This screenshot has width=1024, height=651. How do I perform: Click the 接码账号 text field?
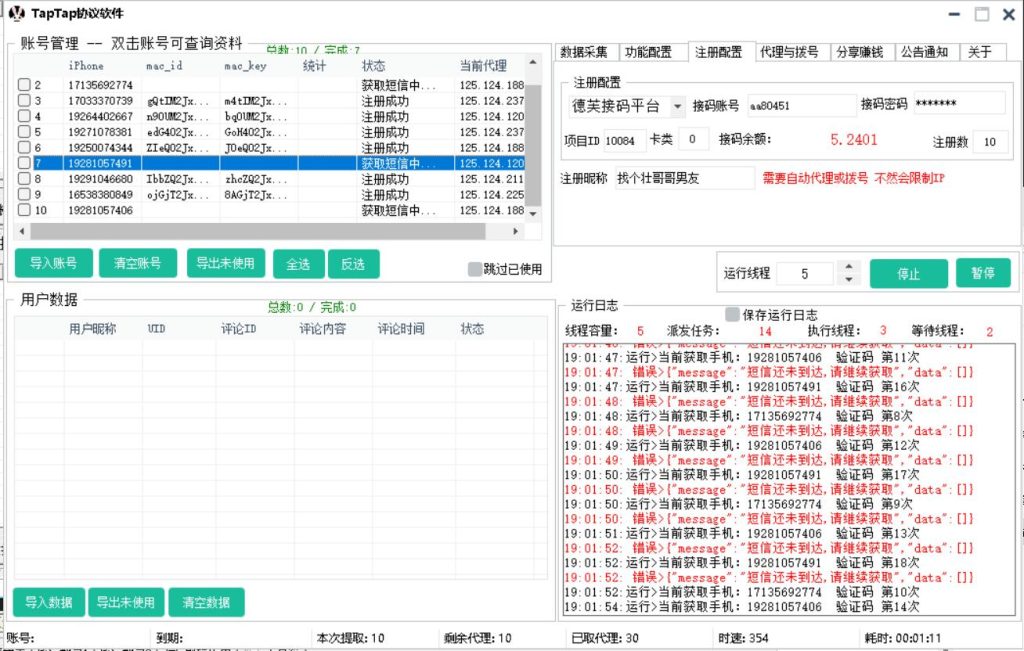tap(801, 106)
